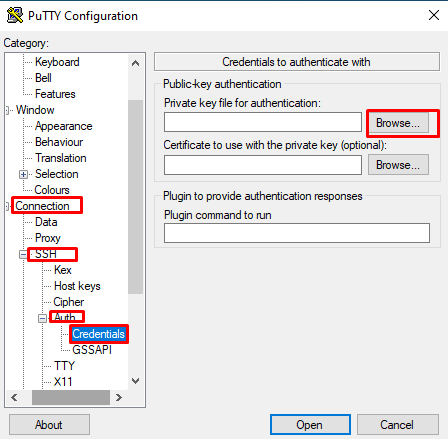The image size is (448, 439).
Task: Select Host keys category
Action: click(77, 286)
